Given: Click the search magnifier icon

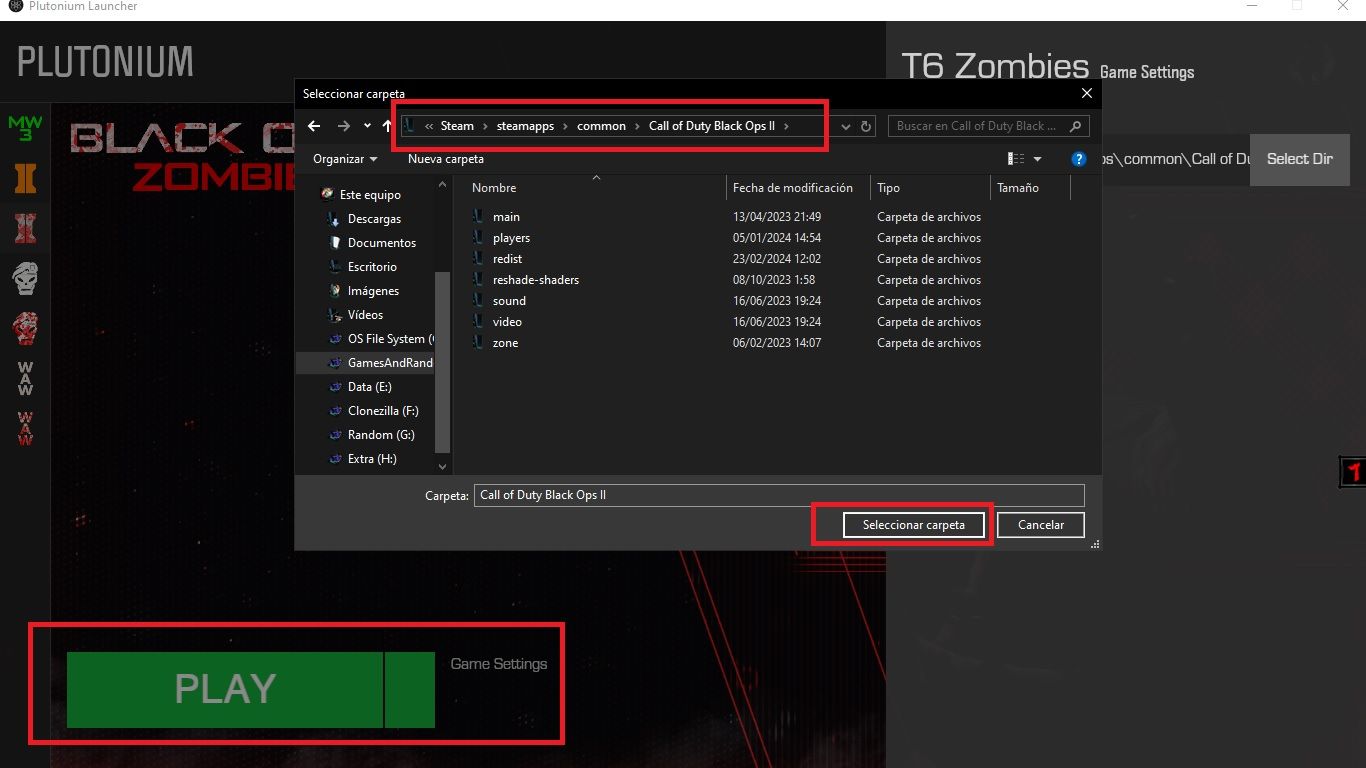Looking at the screenshot, I should click(1075, 126).
